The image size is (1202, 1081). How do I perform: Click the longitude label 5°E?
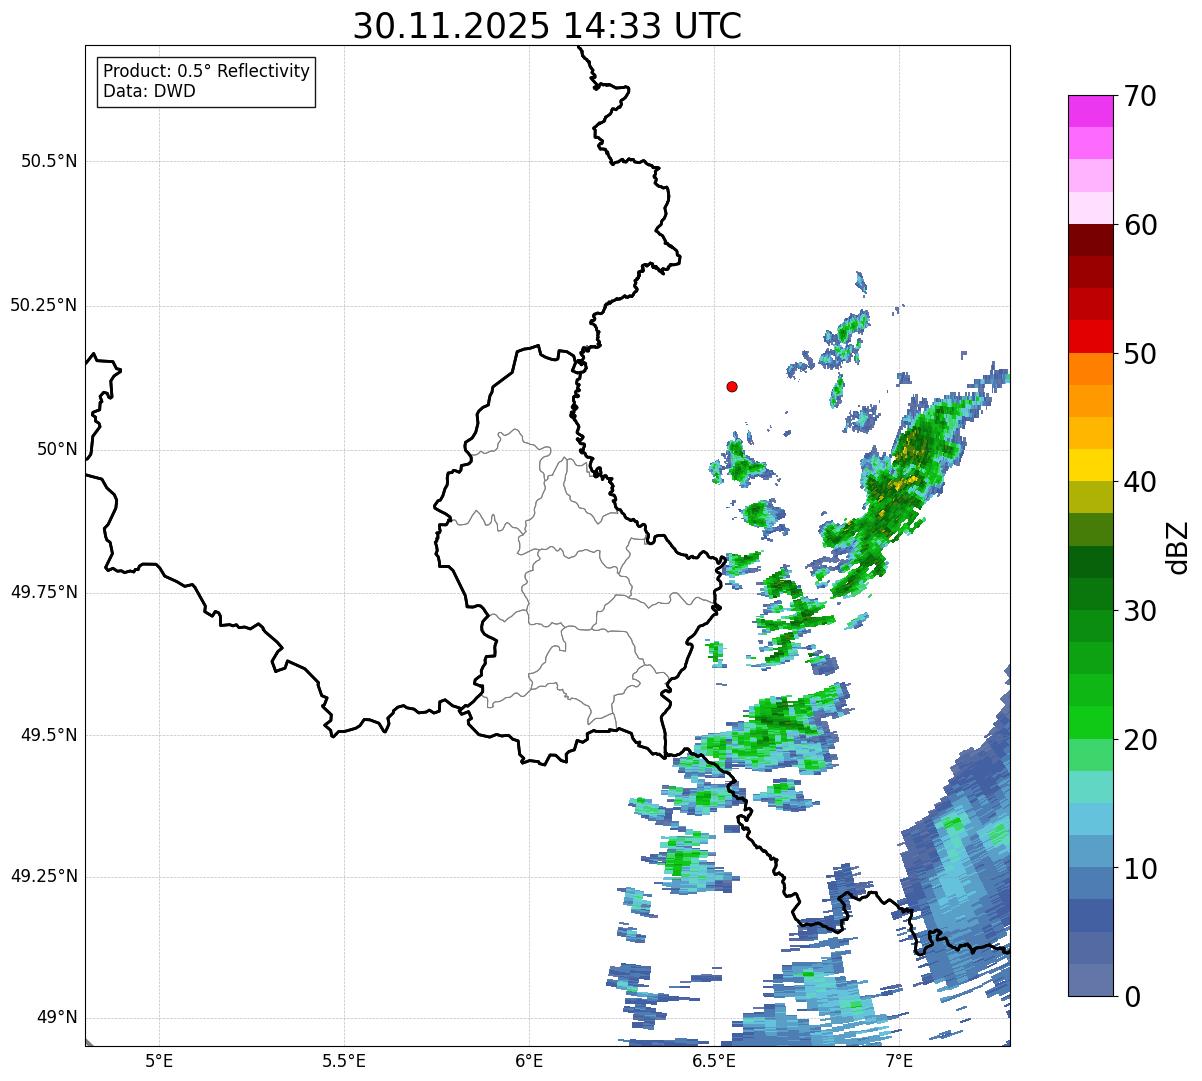pos(159,1060)
